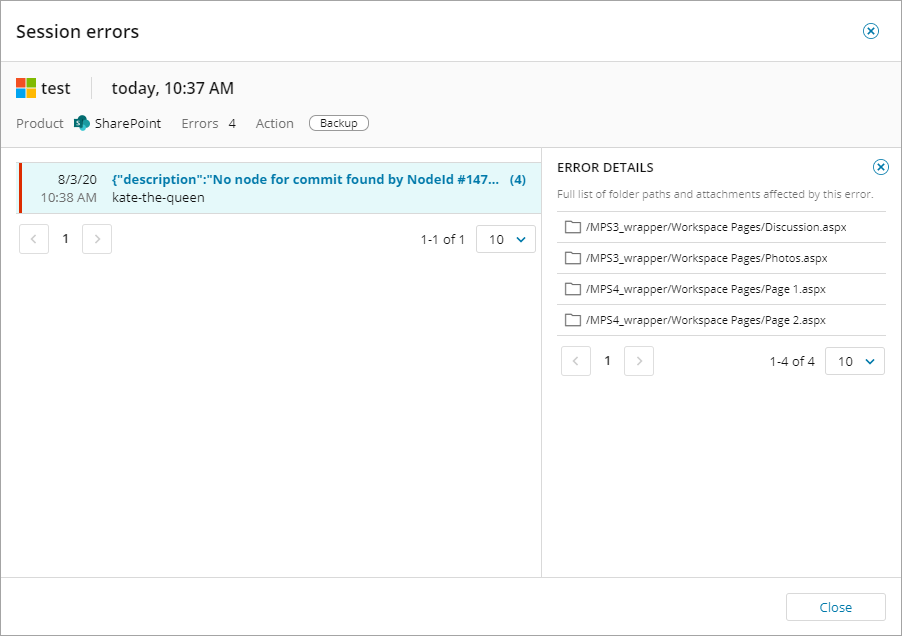902x636 pixels.
Task: Click the Microsoft logo icon next to test
Action: [26, 88]
